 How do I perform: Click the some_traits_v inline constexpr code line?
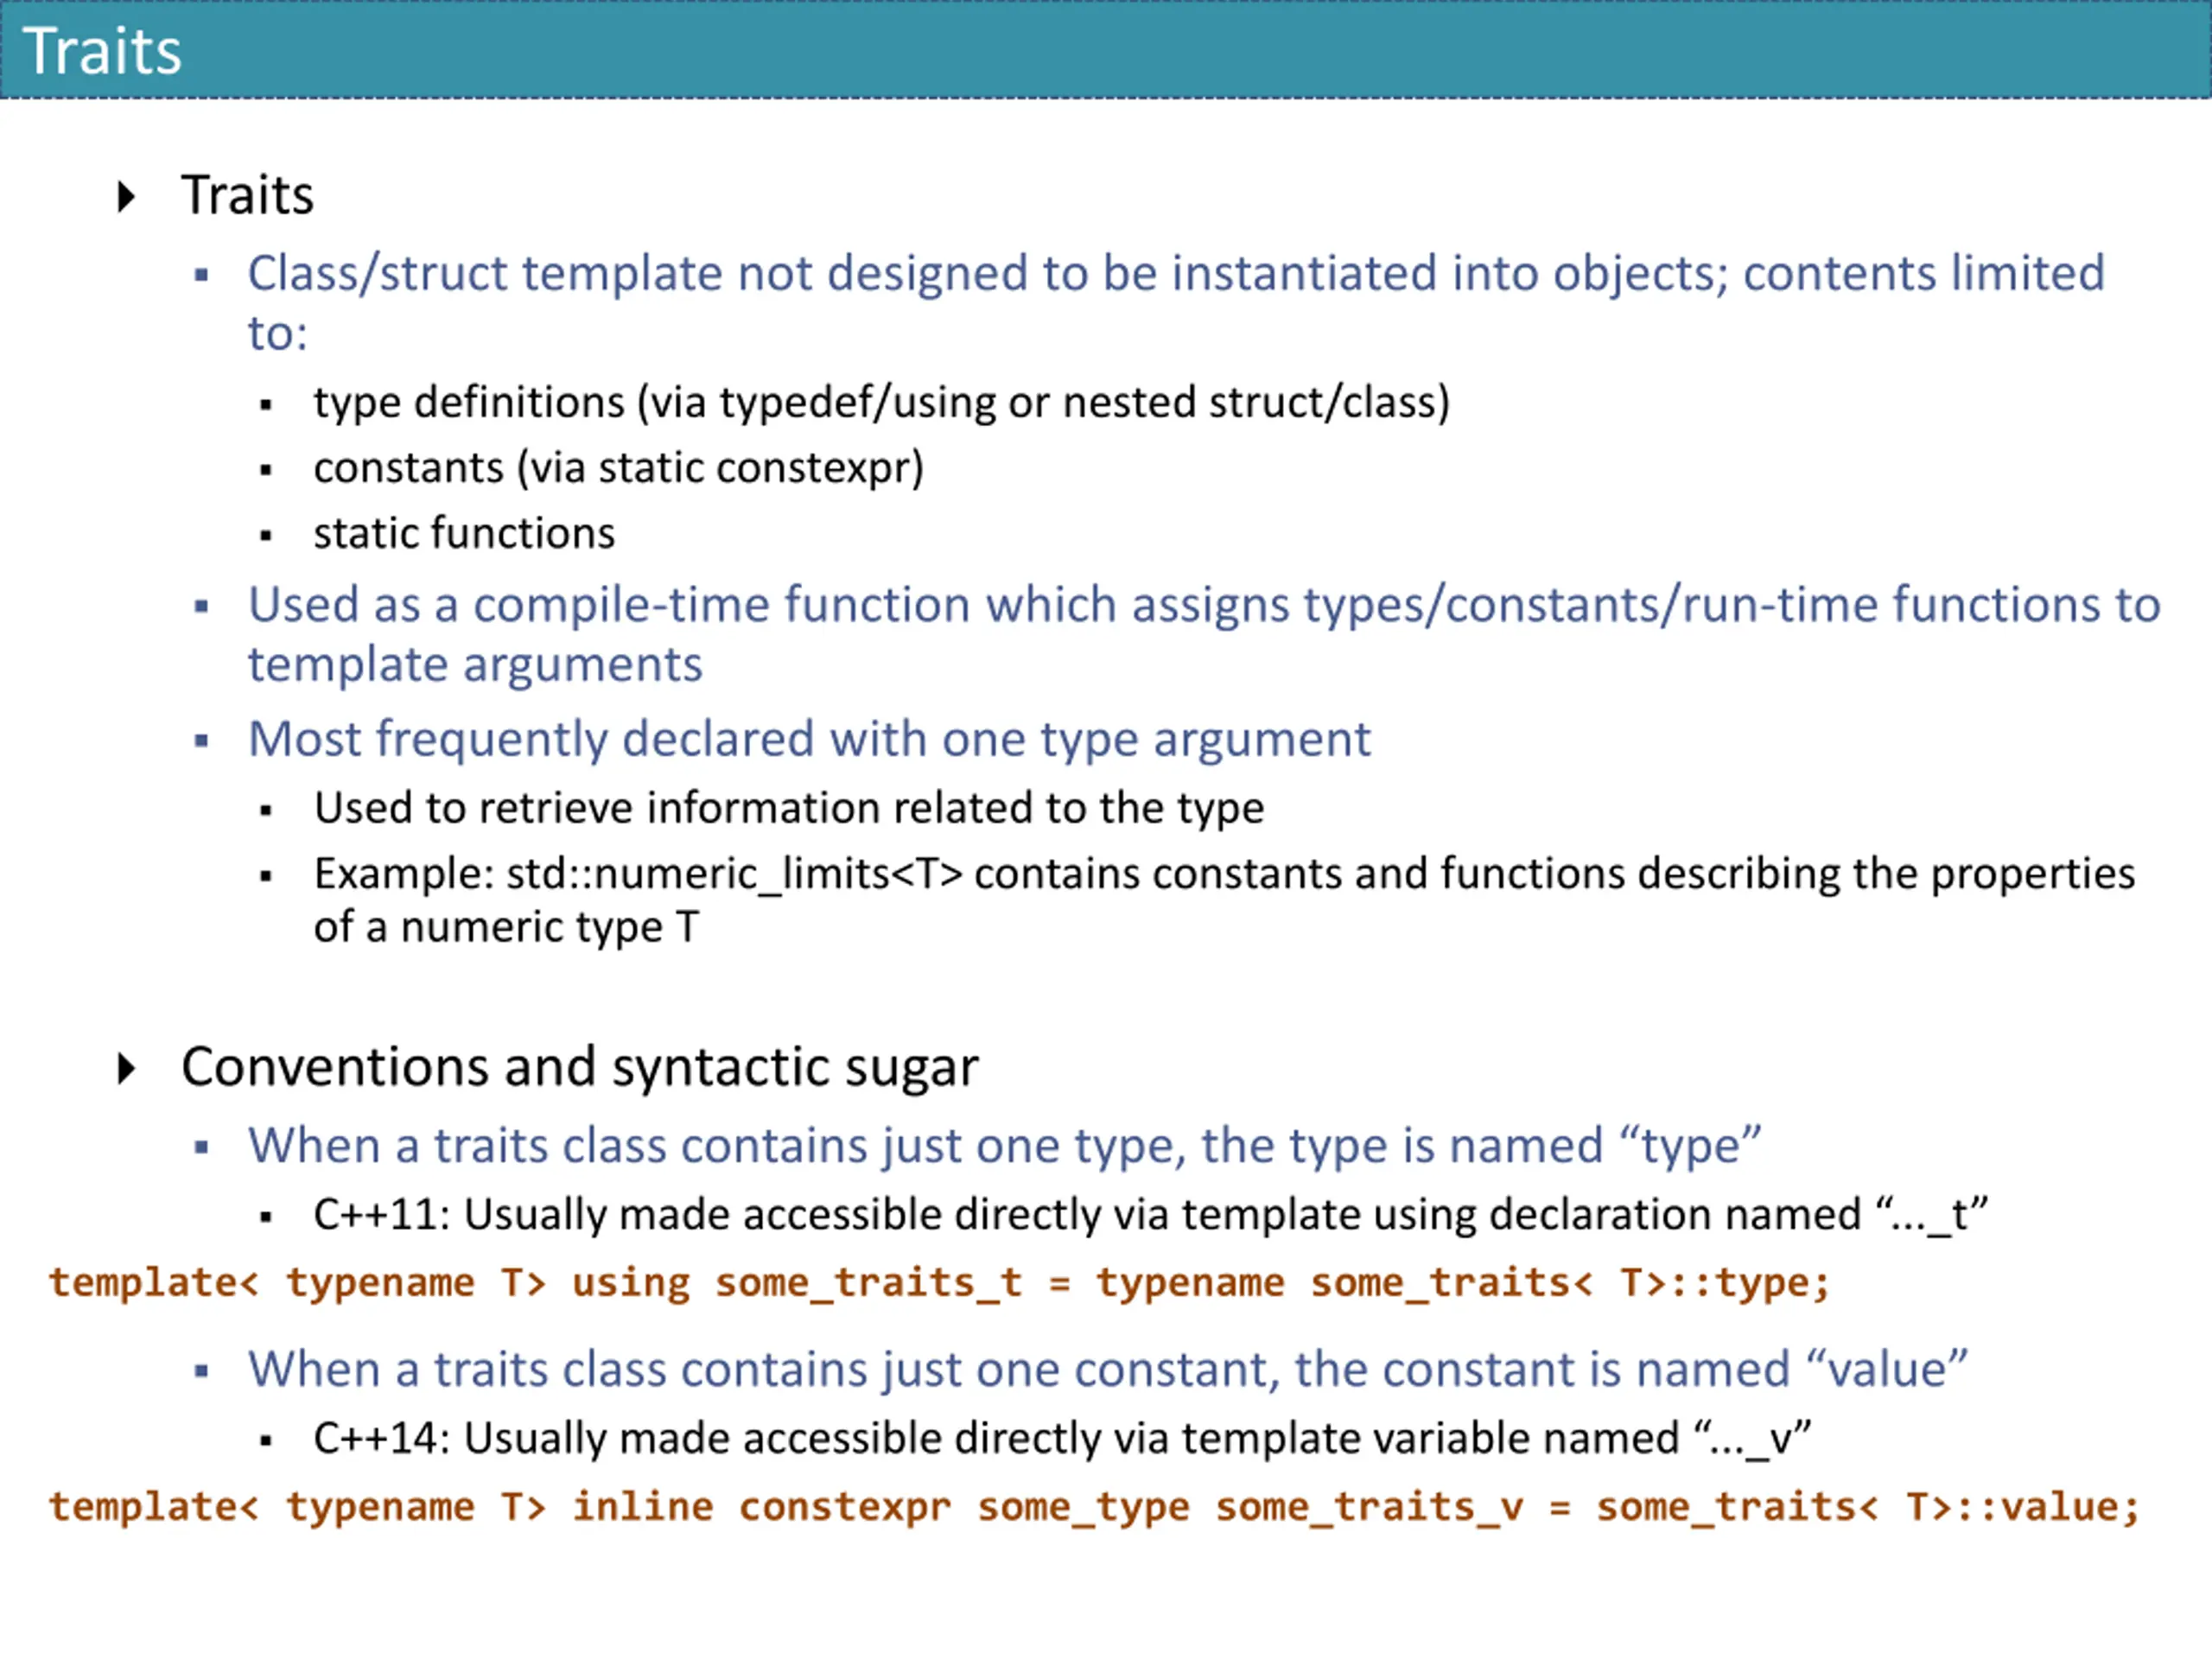point(1093,1507)
